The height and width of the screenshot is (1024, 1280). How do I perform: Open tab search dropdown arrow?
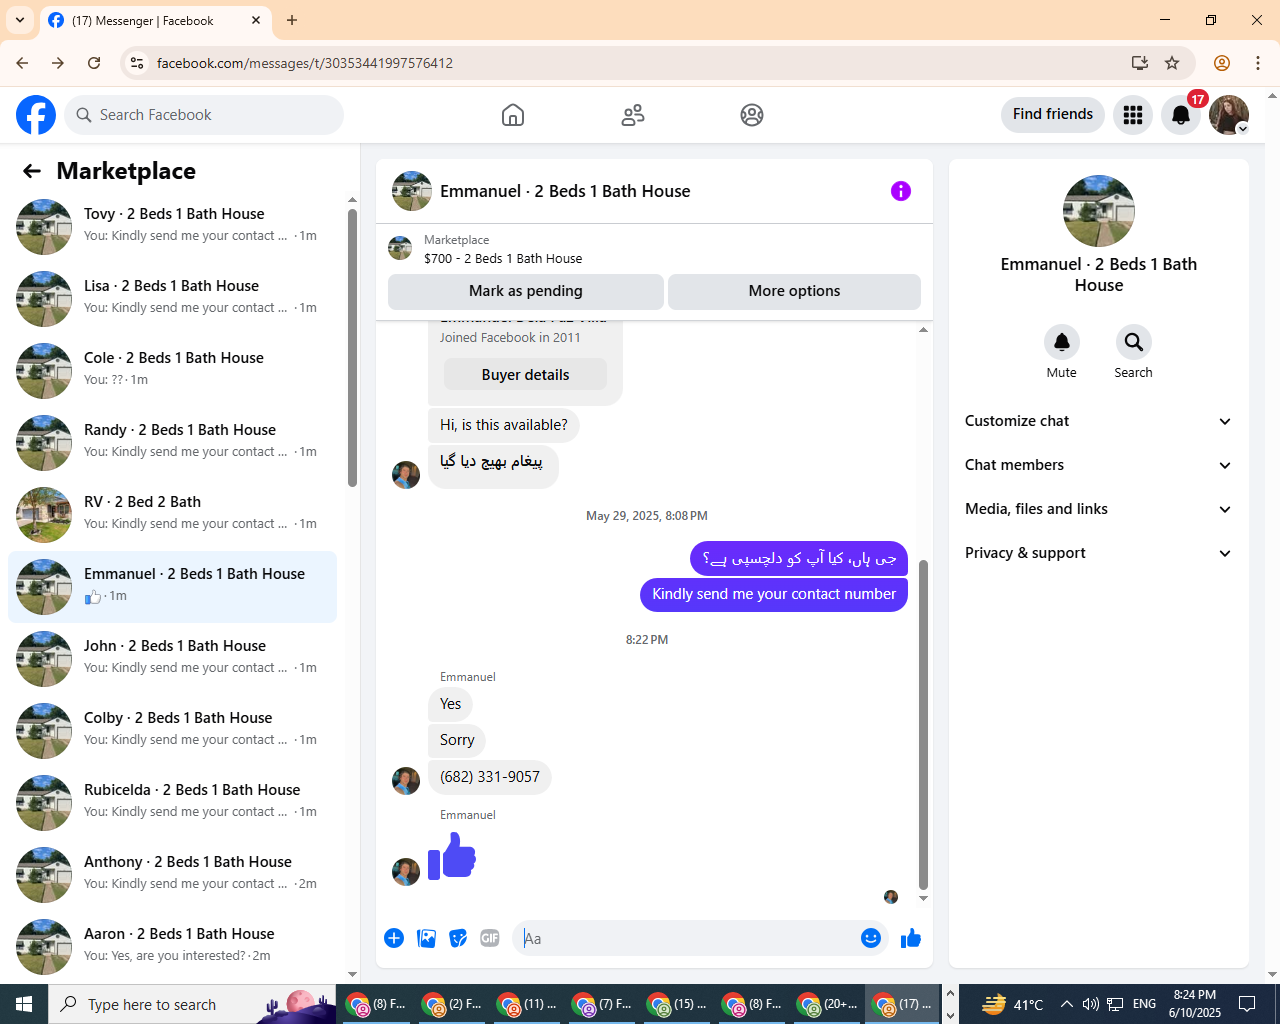click(x=20, y=20)
